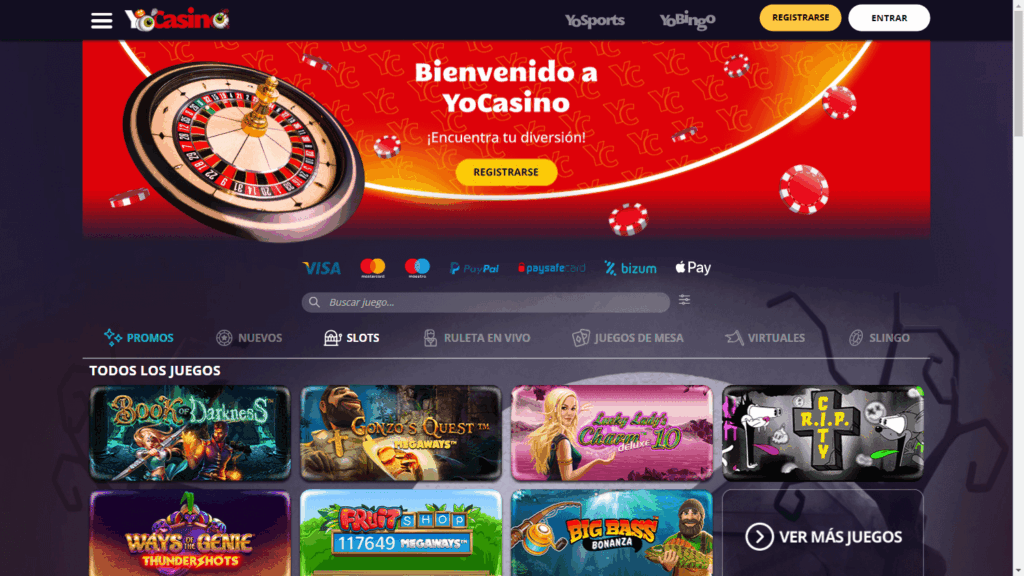This screenshot has width=1024, height=576.
Task: Open the Gonzo's Quest Megaways game thumbnail
Action: point(401,433)
